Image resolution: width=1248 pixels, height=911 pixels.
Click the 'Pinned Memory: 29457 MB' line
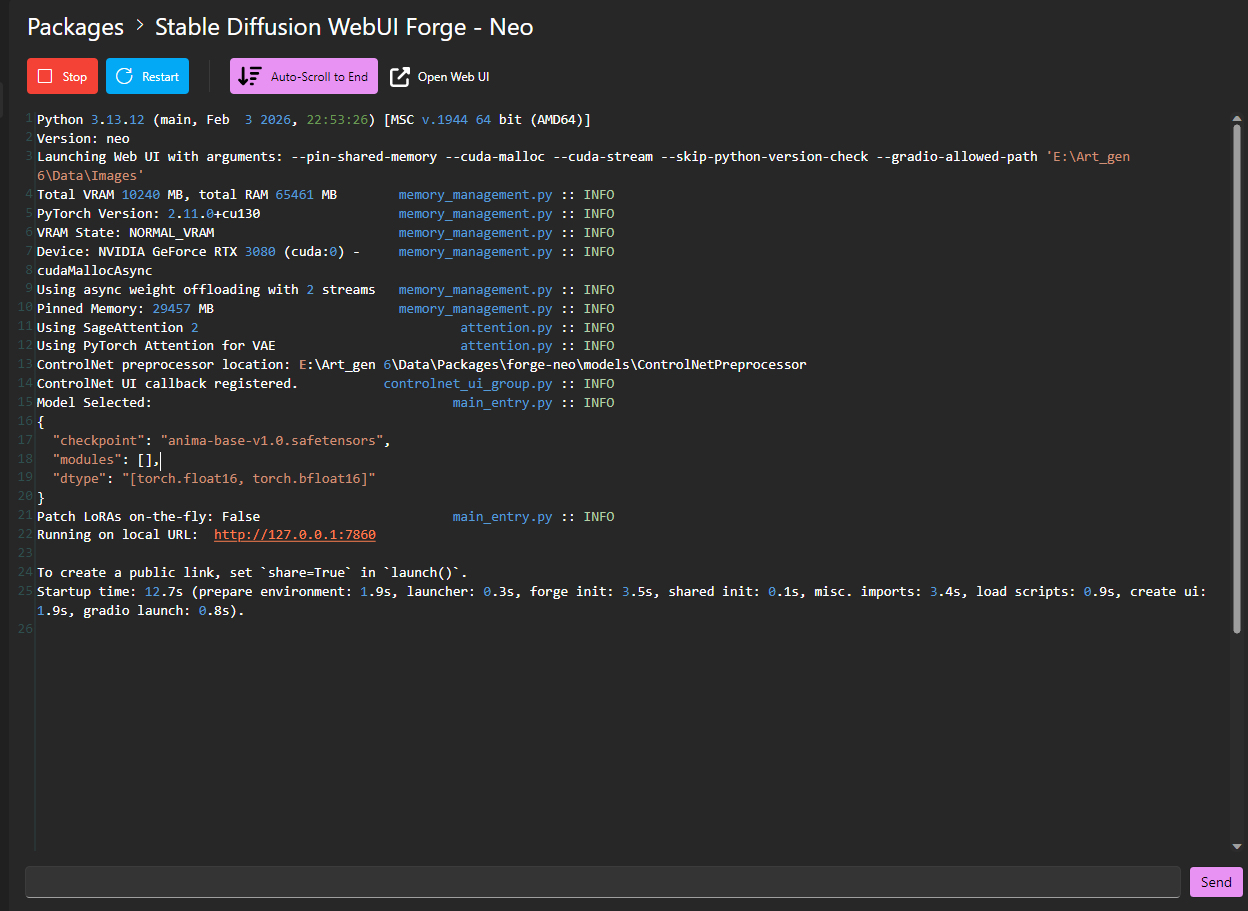125,308
